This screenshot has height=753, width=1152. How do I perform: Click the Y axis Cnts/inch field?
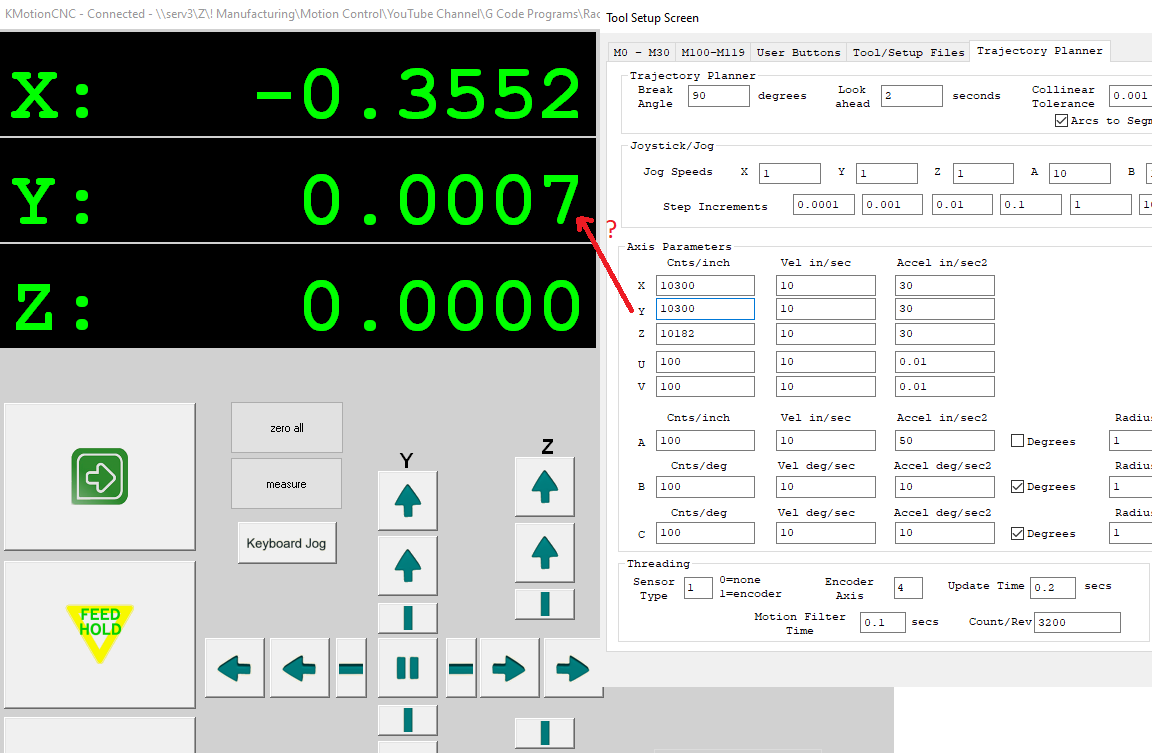click(705, 309)
